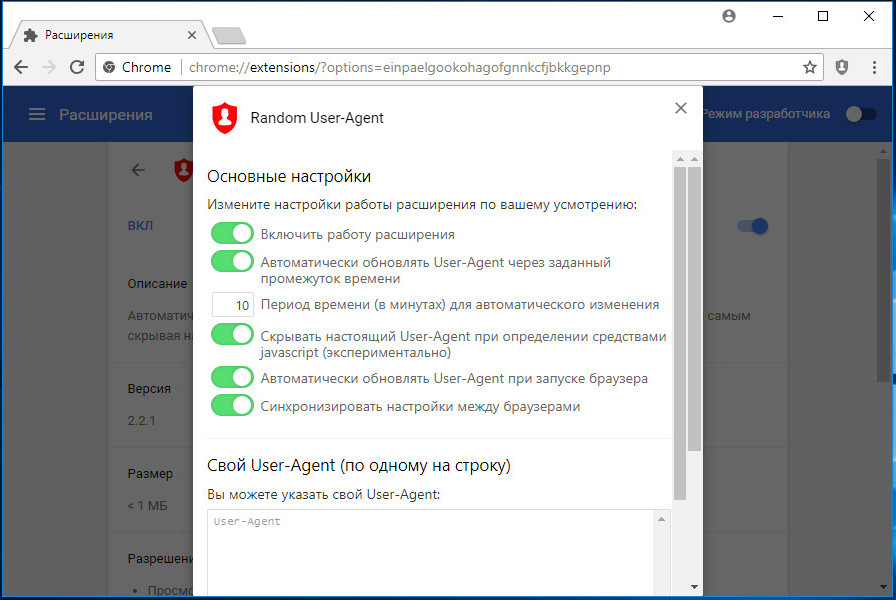Open the Random User-Agent toolbar shield icon

click(842, 67)
